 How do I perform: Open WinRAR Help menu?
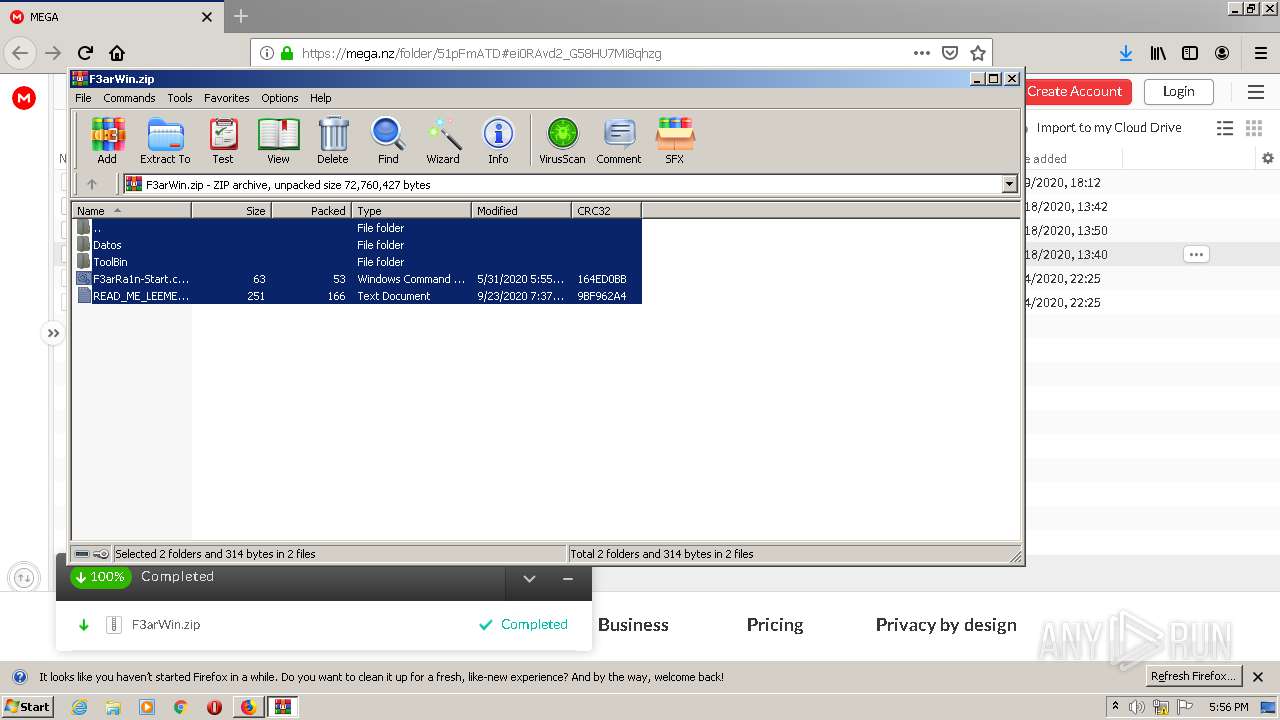tap(321, 98)
